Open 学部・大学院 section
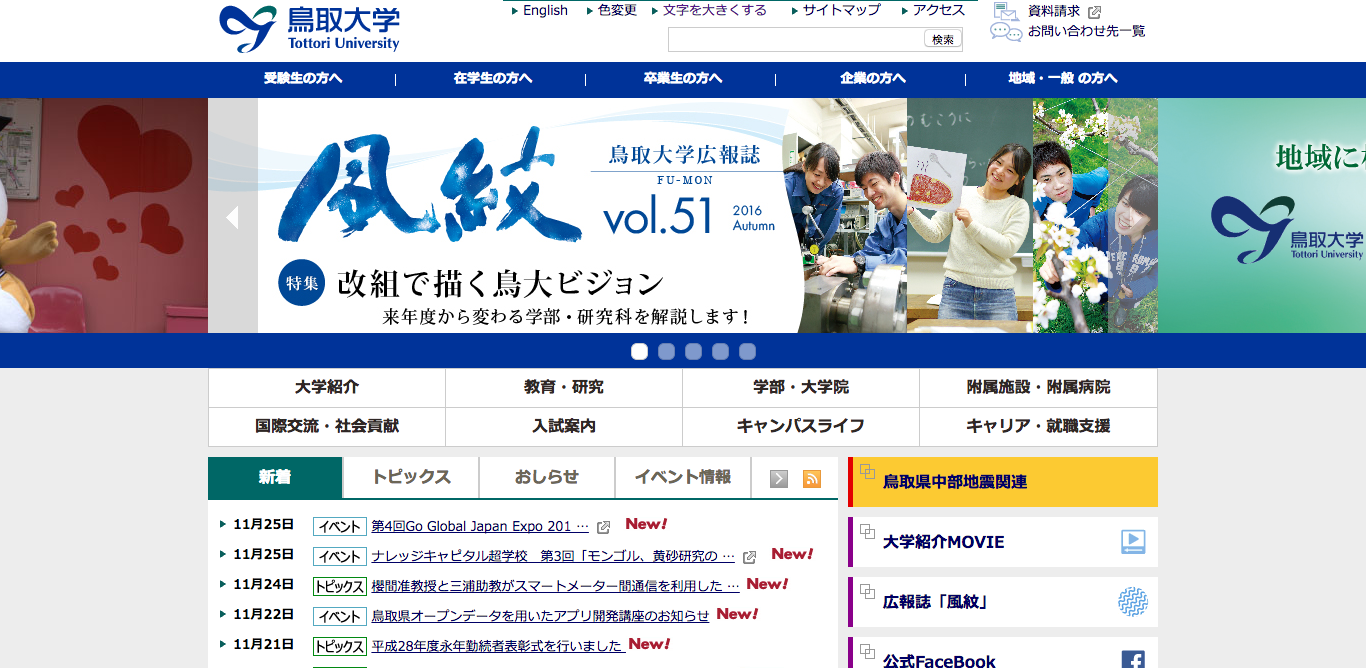Viewport: 1366px width, 668px height. pos(801,387)
